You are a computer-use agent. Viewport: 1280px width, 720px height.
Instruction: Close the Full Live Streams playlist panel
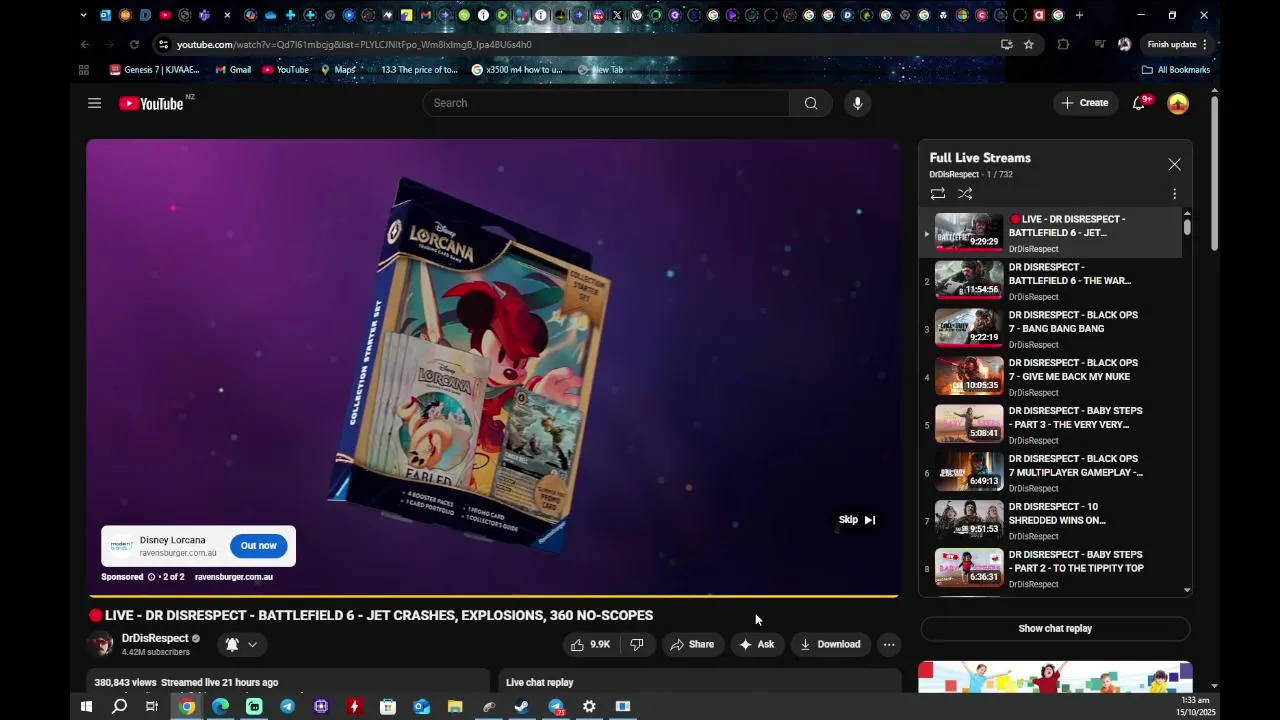point(1174,164)
